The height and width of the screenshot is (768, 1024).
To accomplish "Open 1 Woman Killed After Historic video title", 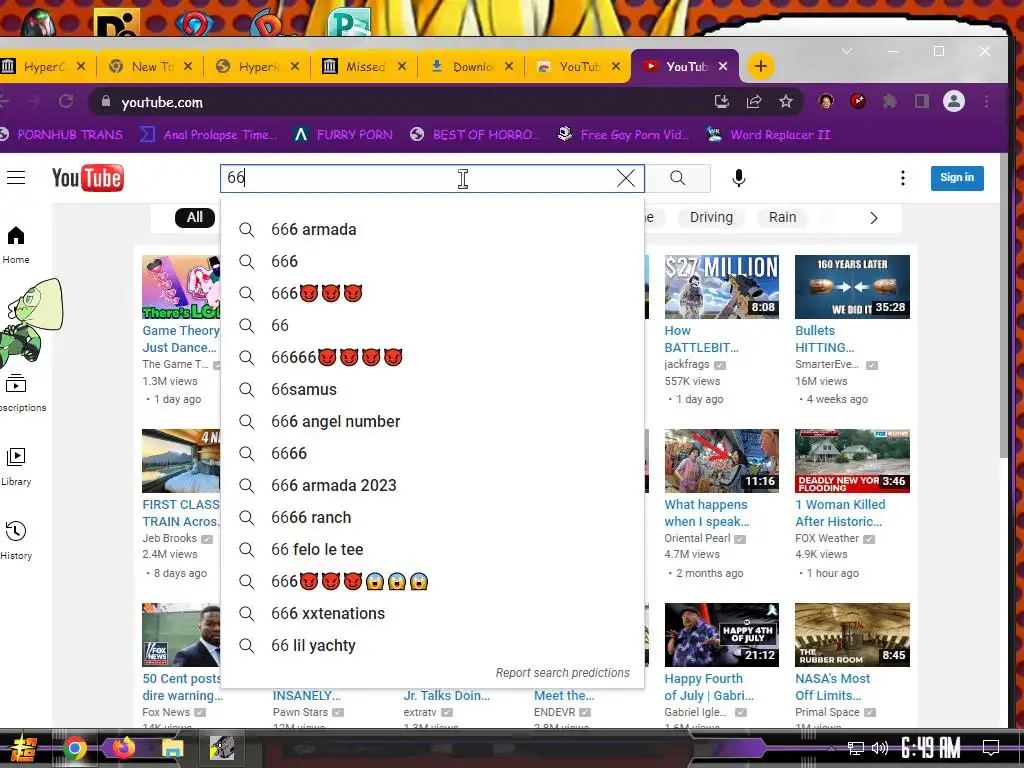I will pyautogui.click(x=840, y=513).
